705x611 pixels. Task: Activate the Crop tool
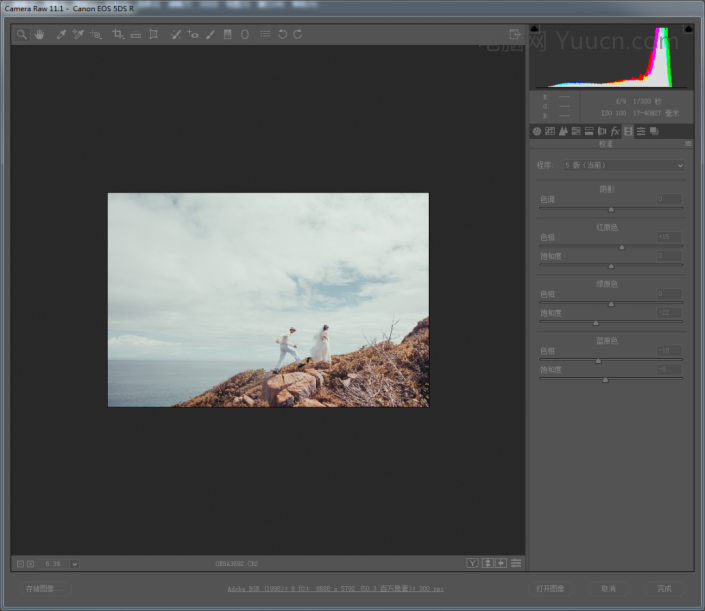pyautogui.click(x=118, y=34)
